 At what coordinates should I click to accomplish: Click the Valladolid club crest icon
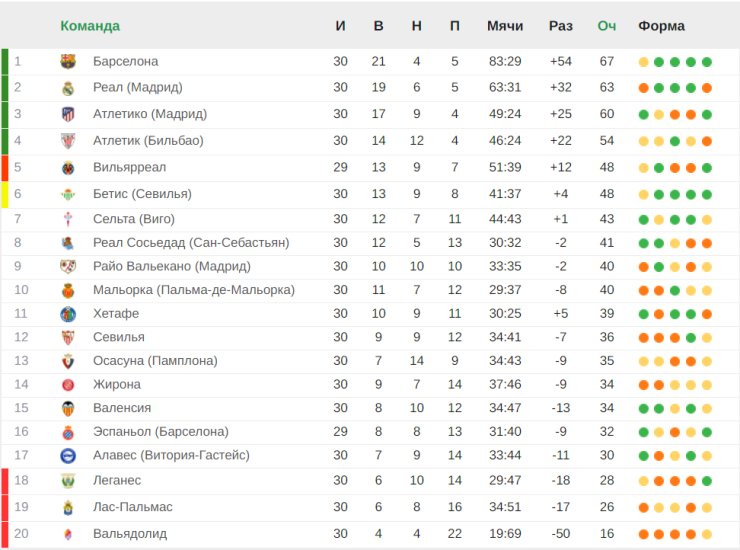[68, 534]
